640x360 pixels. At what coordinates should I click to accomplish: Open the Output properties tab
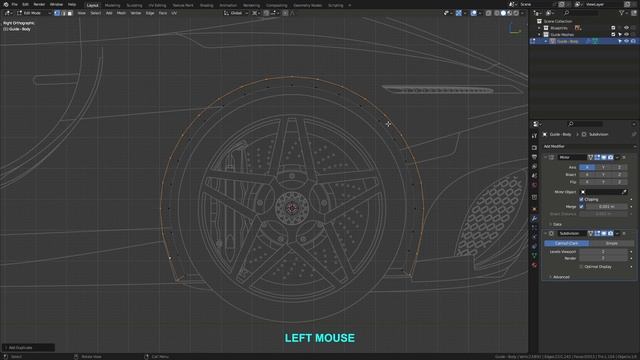(x=534, y=157)
